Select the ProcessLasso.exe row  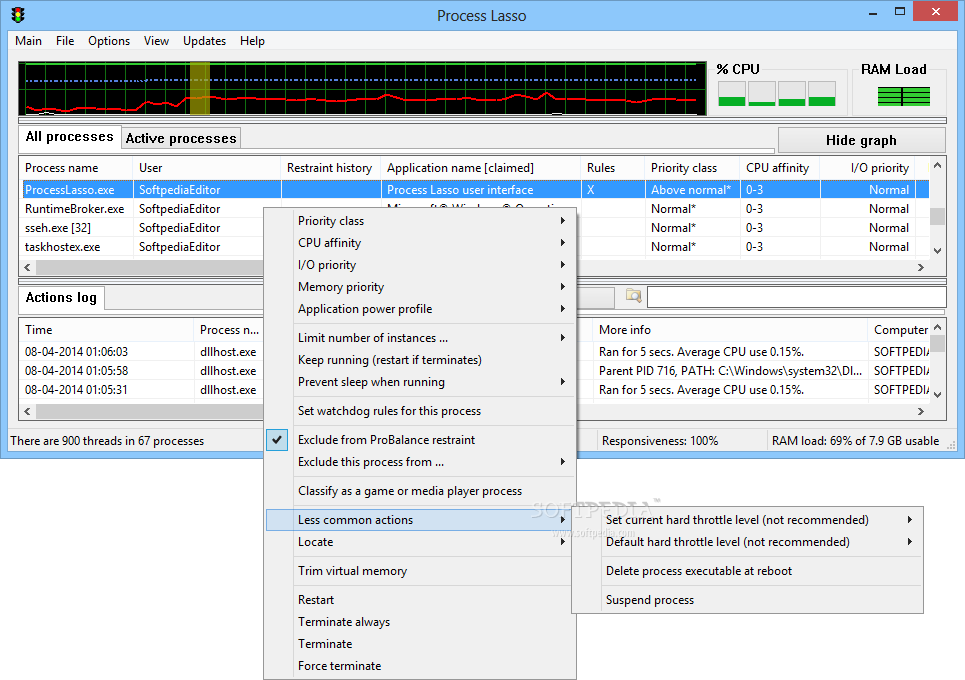coord(474,190)
